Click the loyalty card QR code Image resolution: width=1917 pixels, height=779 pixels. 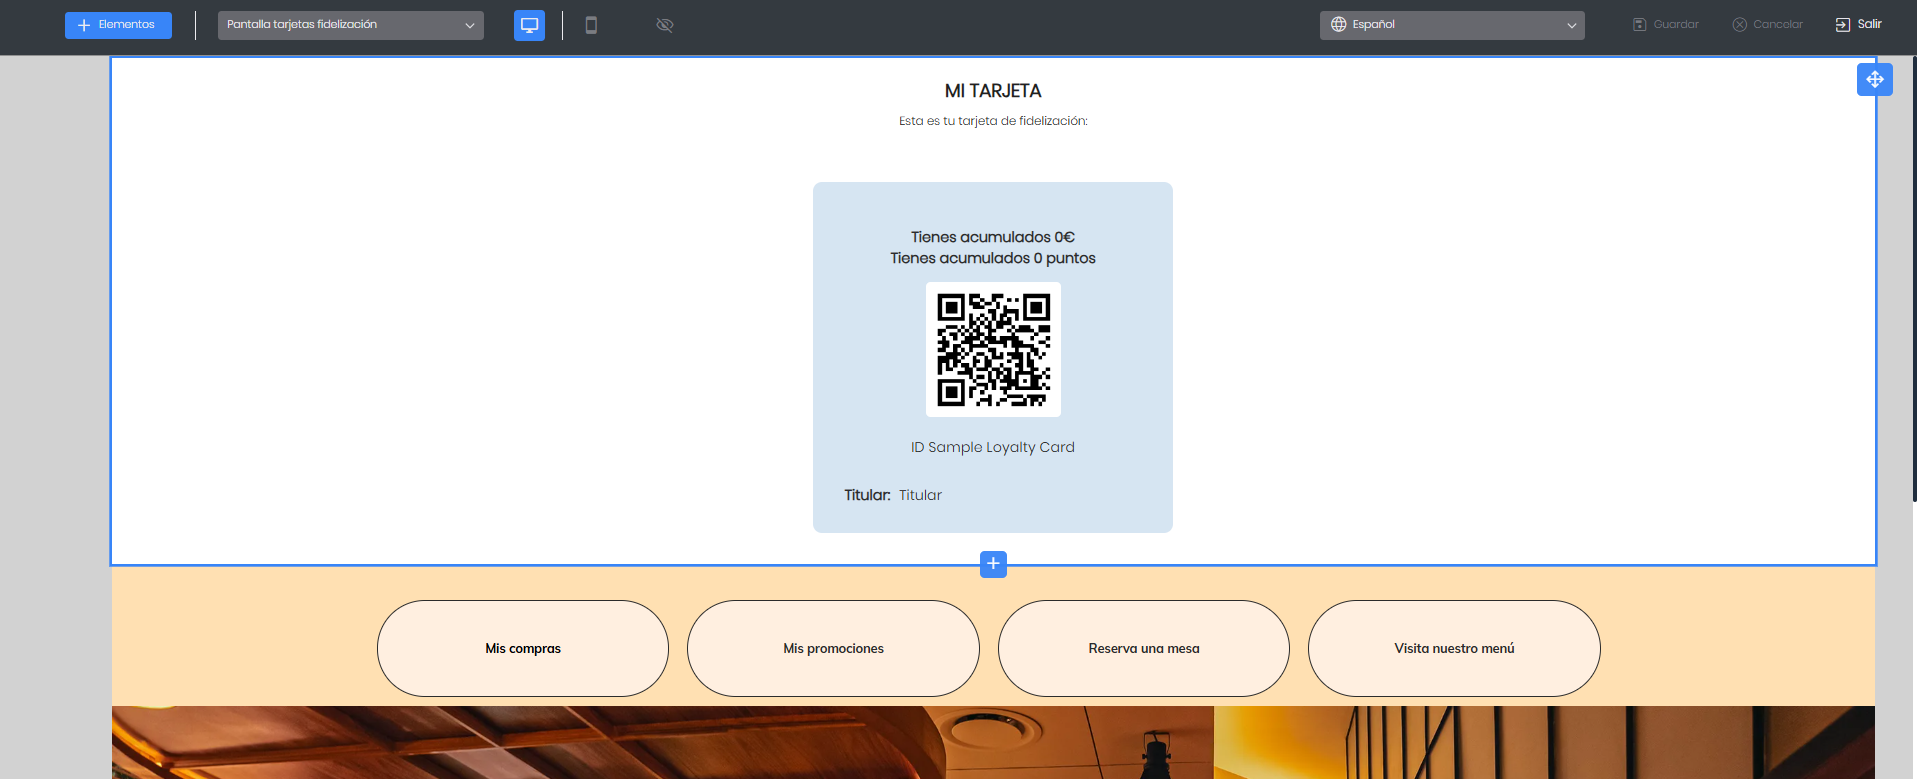(993, 350)
